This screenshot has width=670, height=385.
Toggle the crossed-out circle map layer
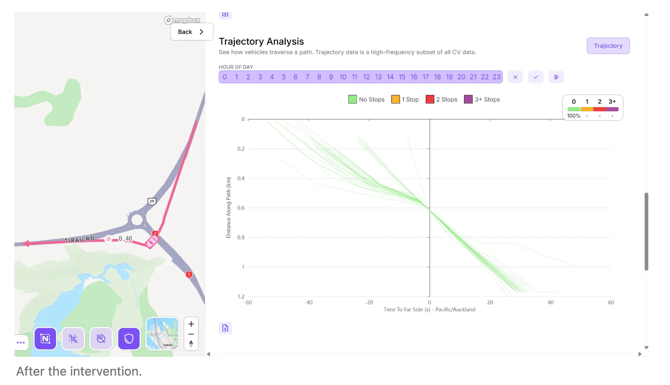click(x=101, y=339)
